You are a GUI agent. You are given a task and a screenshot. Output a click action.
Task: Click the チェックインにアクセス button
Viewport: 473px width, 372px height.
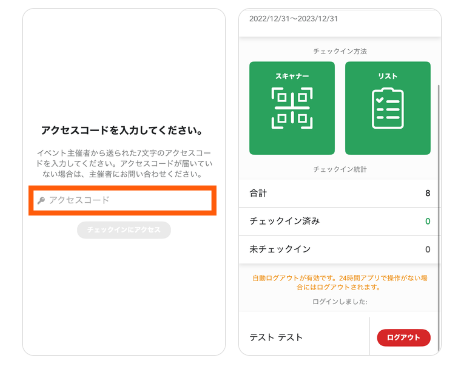tap(124, 230)
